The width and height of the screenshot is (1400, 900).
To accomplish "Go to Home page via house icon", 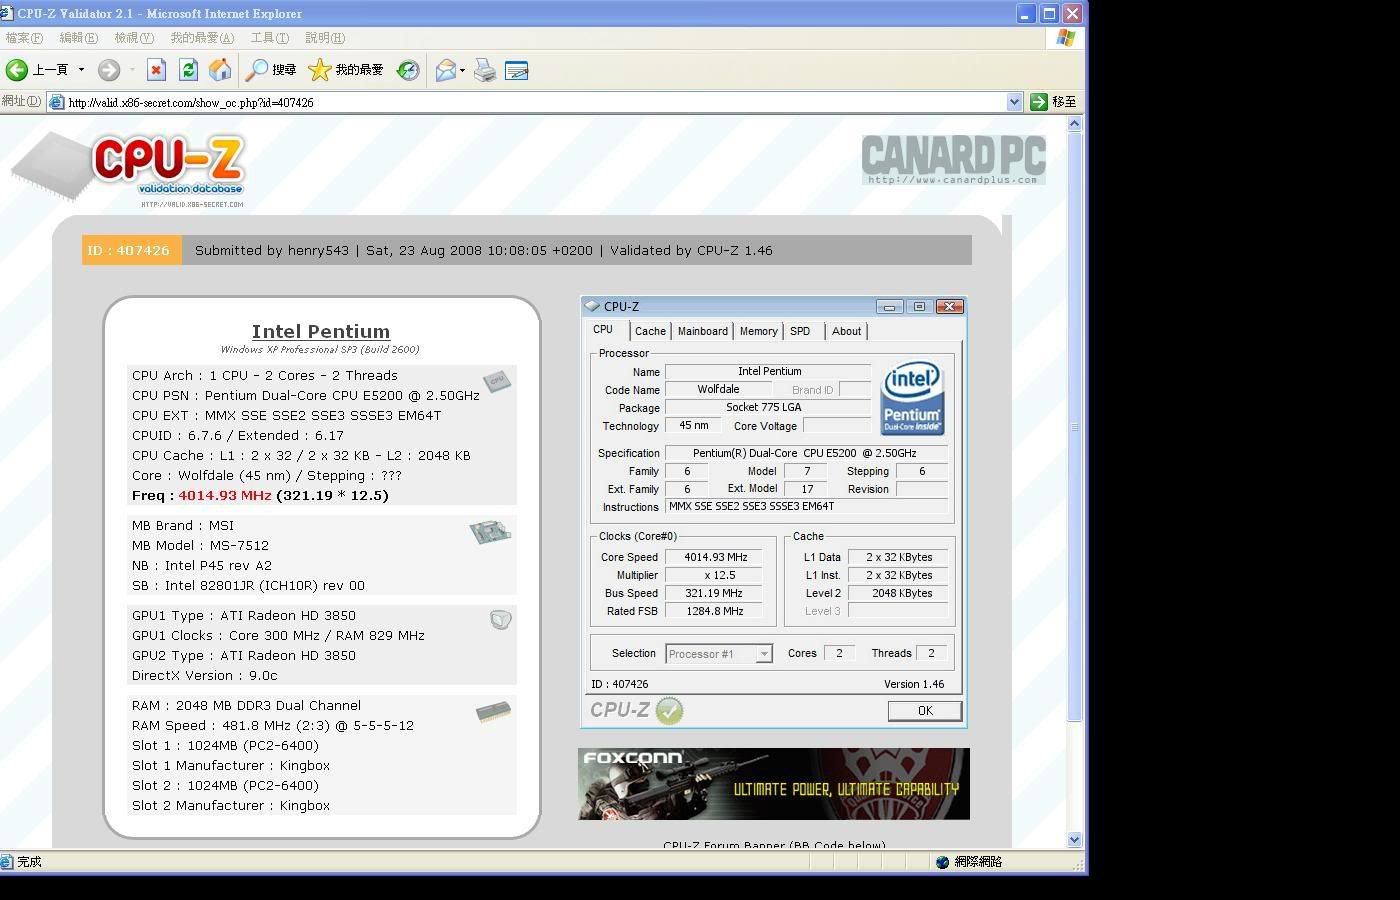I will 220,70.
